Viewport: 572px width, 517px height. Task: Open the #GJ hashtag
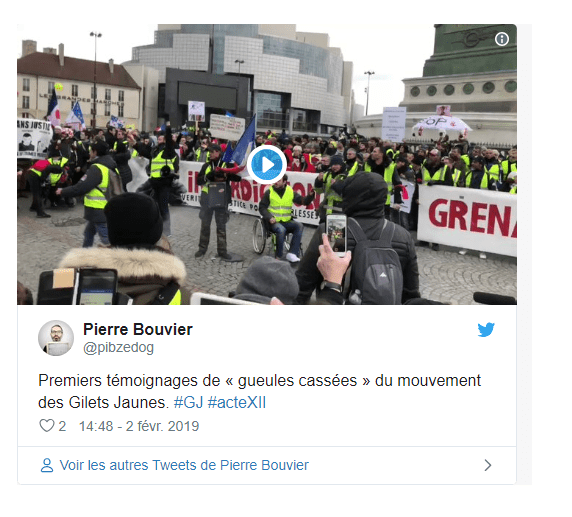point(188,402)
